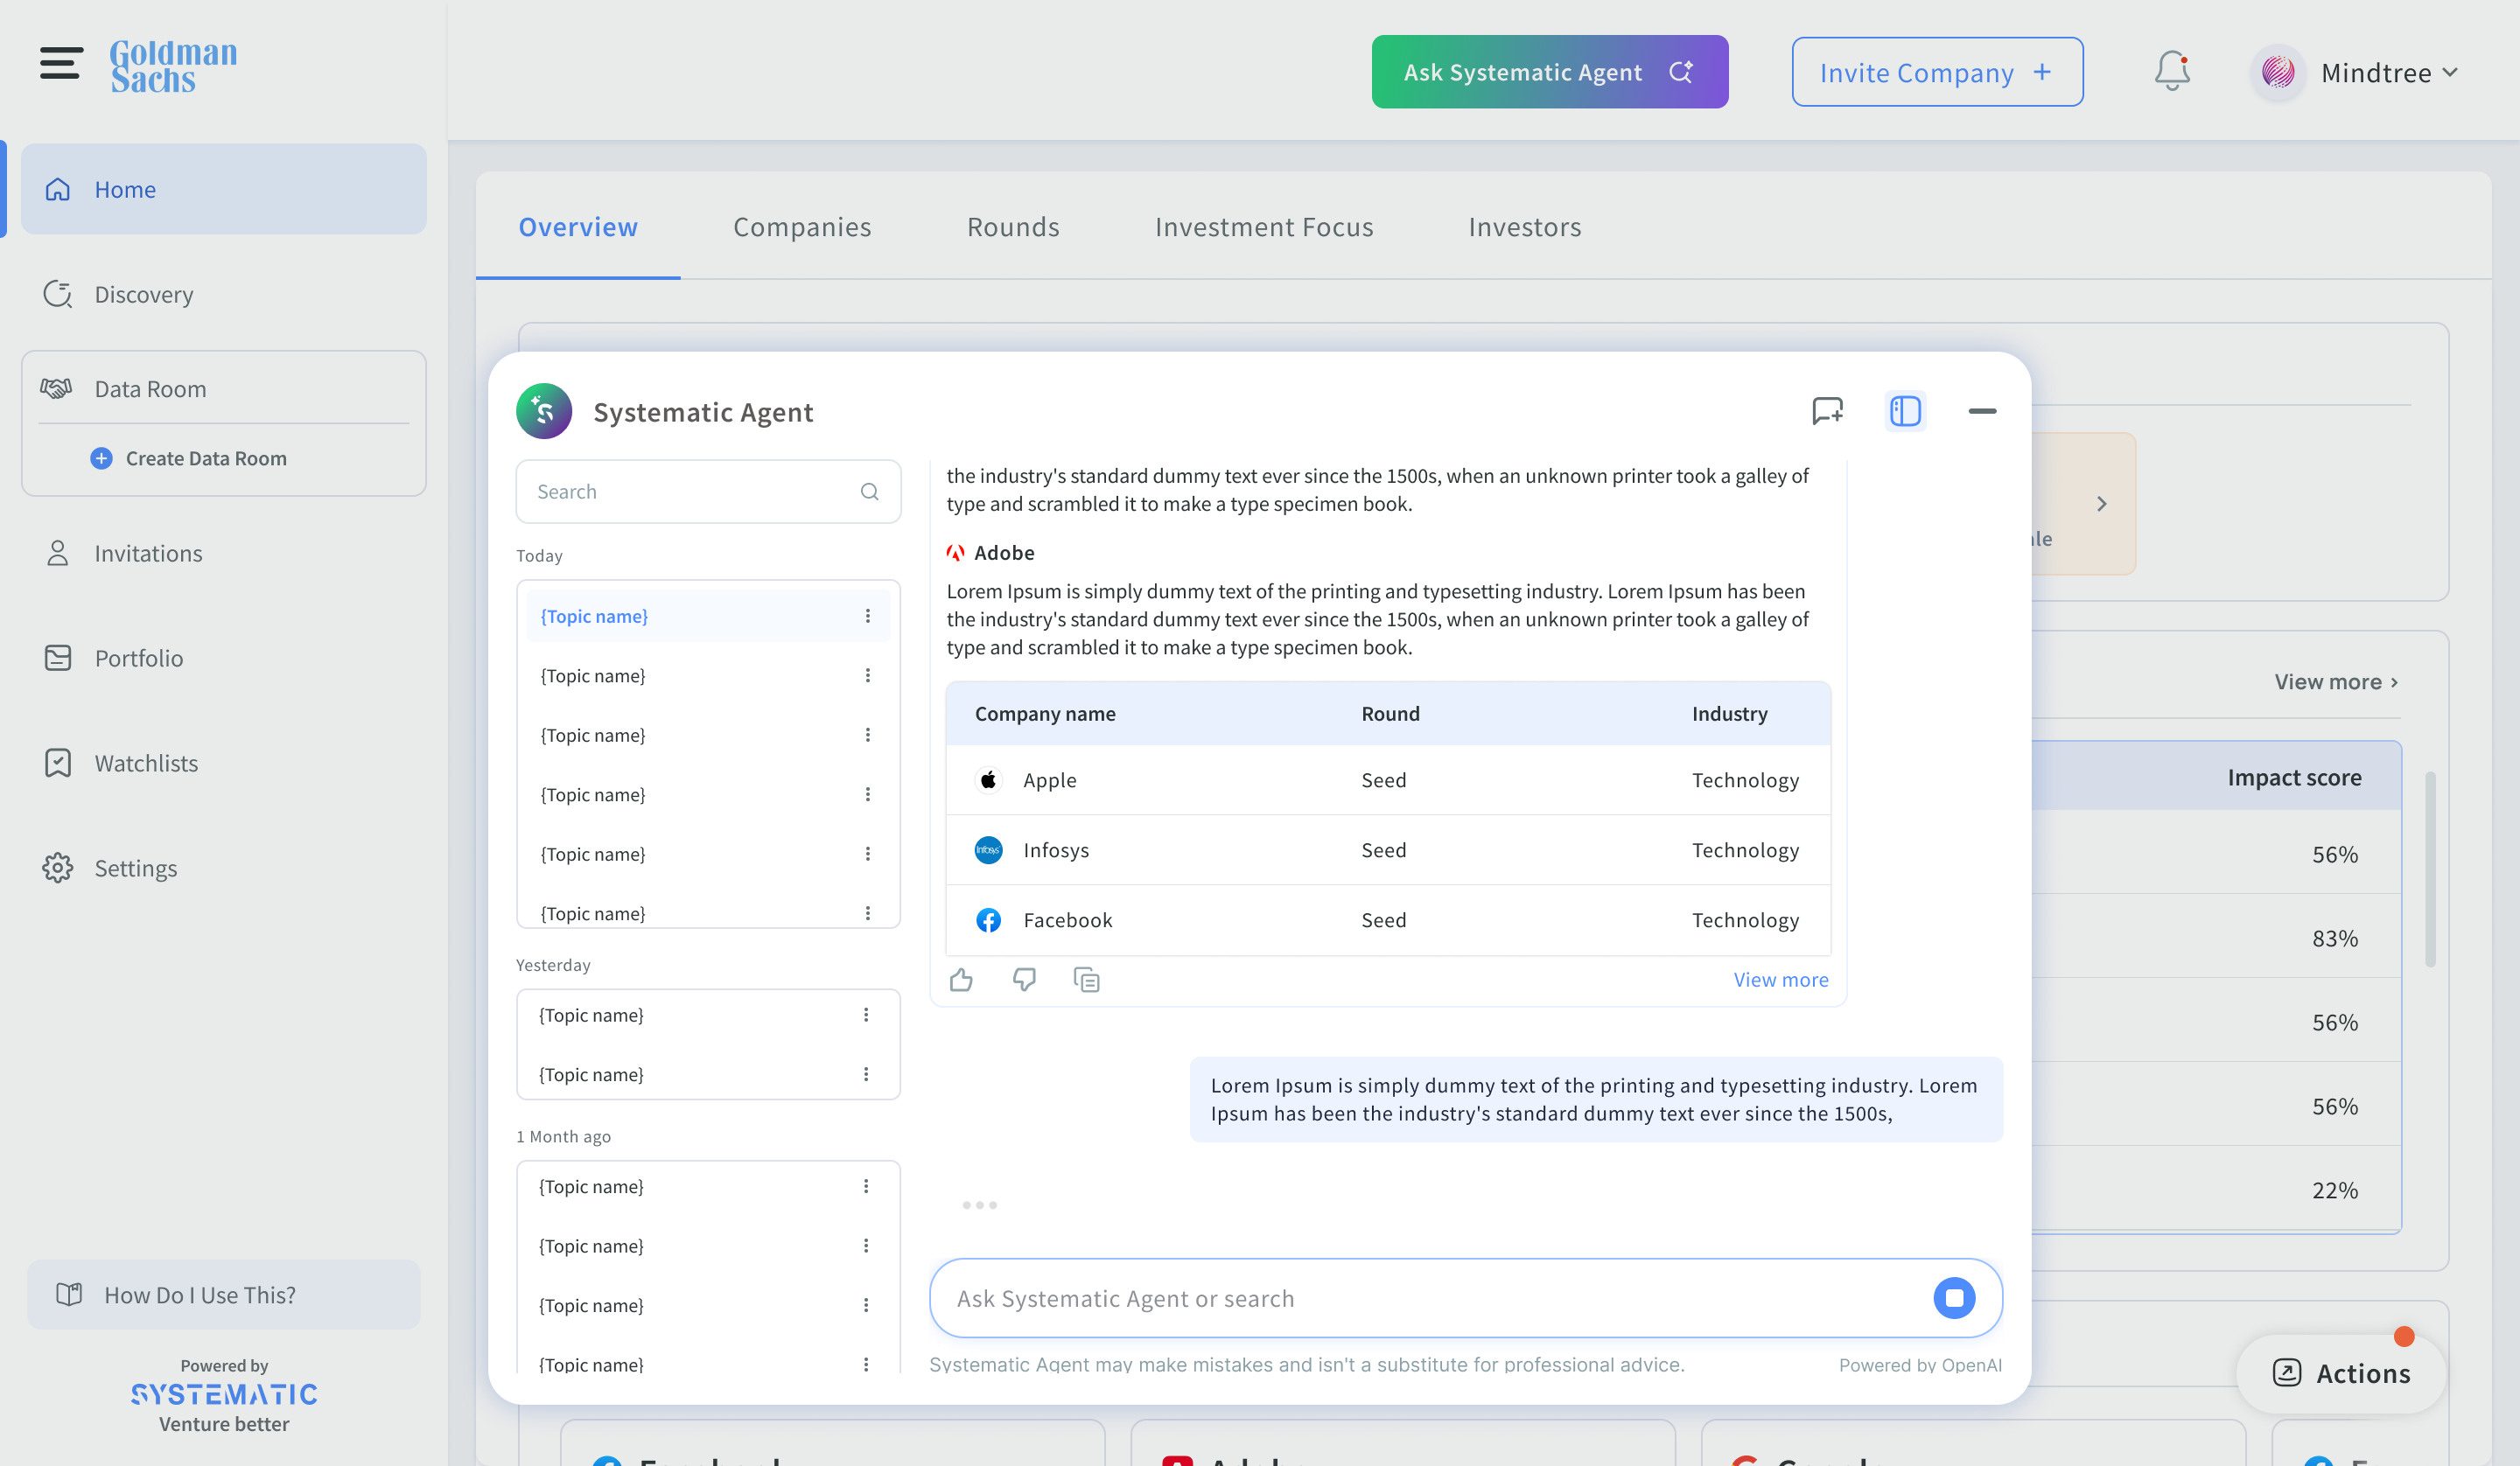2520x1466 pixels.
Task: Switch to the Investors tab
Action: tap(1525, 227)
